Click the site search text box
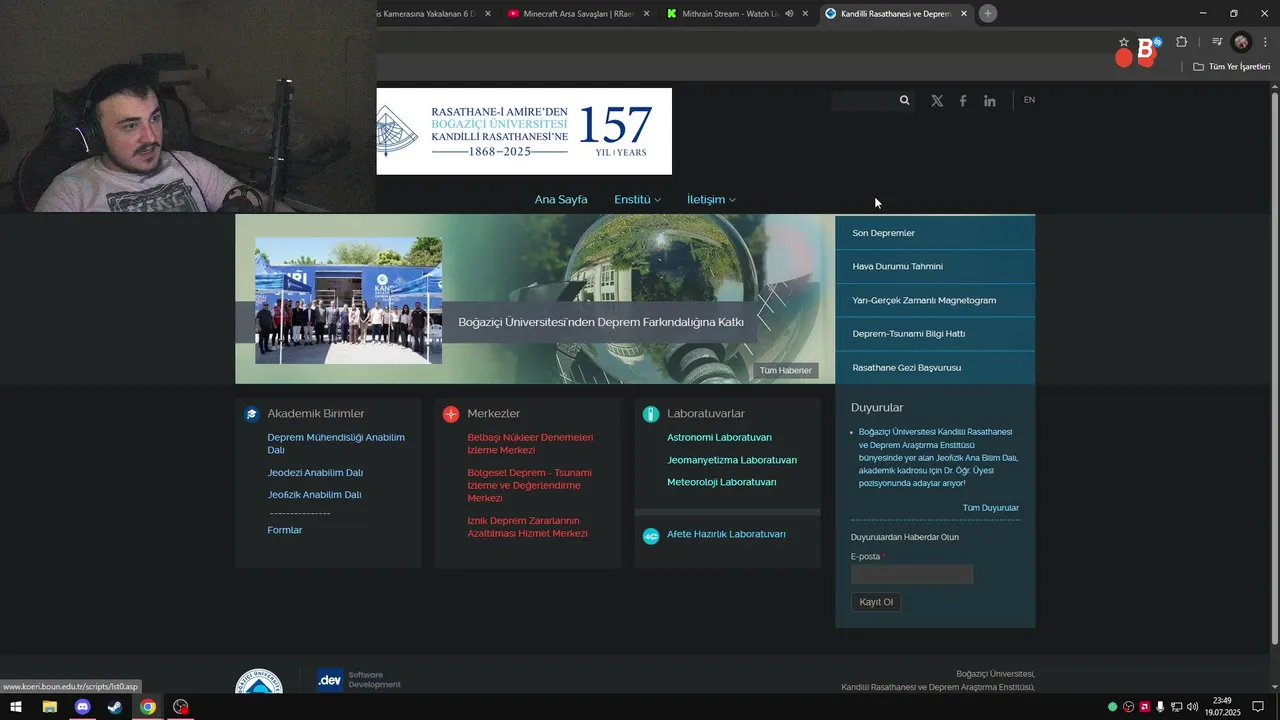The width and height of the screenshot is (1280, 720). [x=864, y=101]
